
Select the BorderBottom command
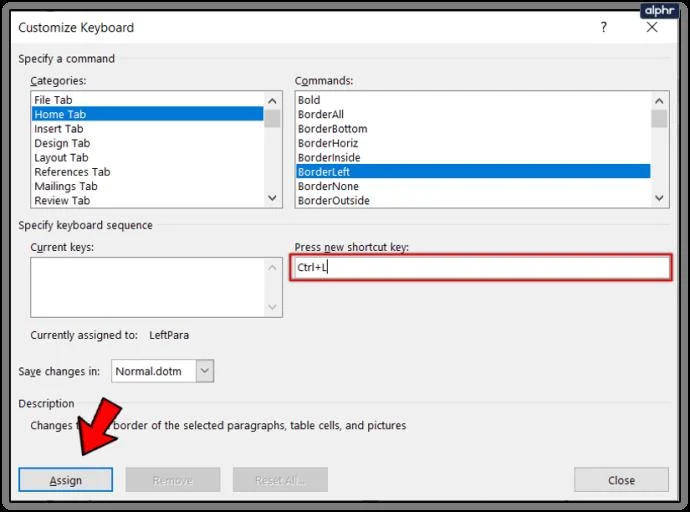tap(473, 129)
